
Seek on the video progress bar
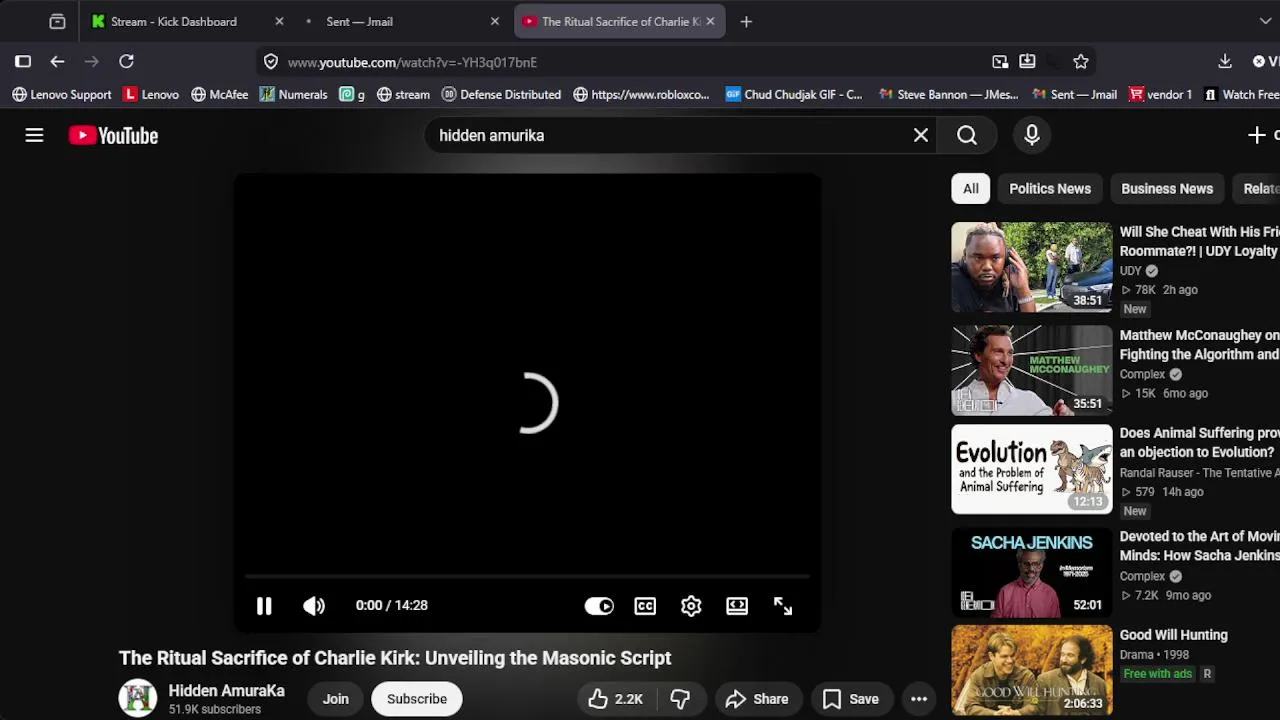coord(527,577)
